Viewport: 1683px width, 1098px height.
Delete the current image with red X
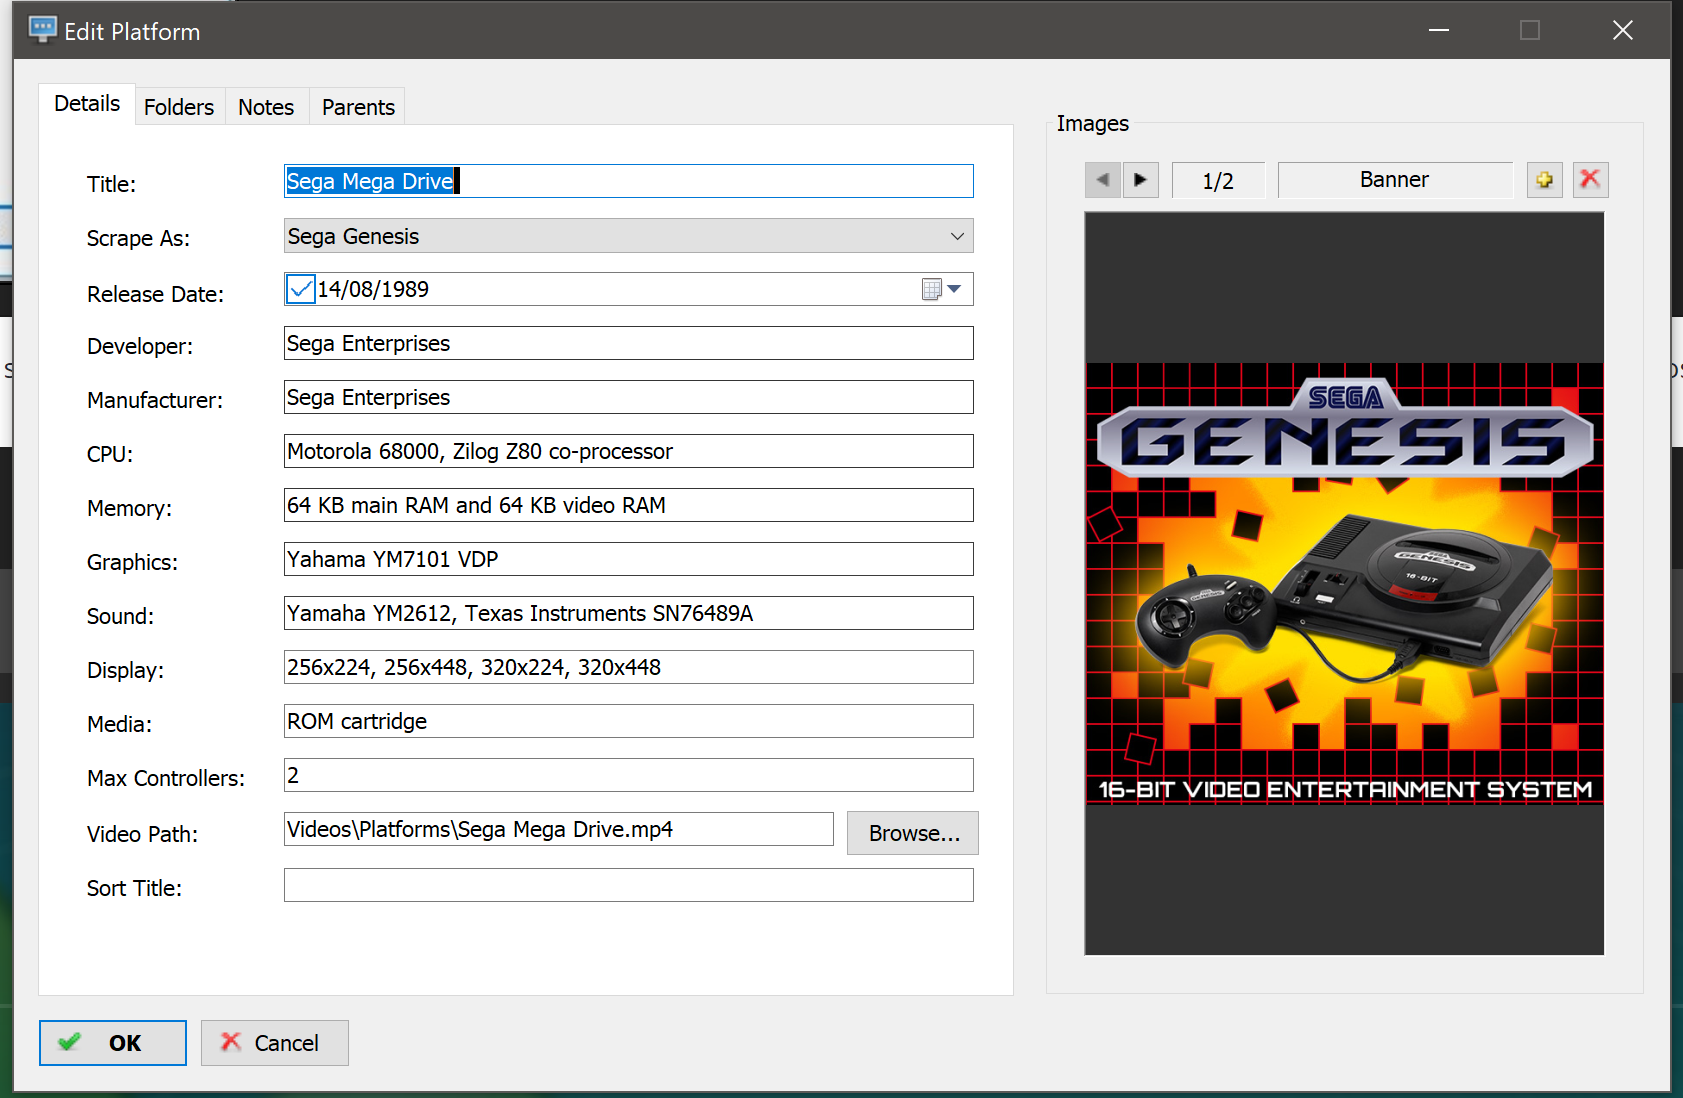tap(1590, 180)
